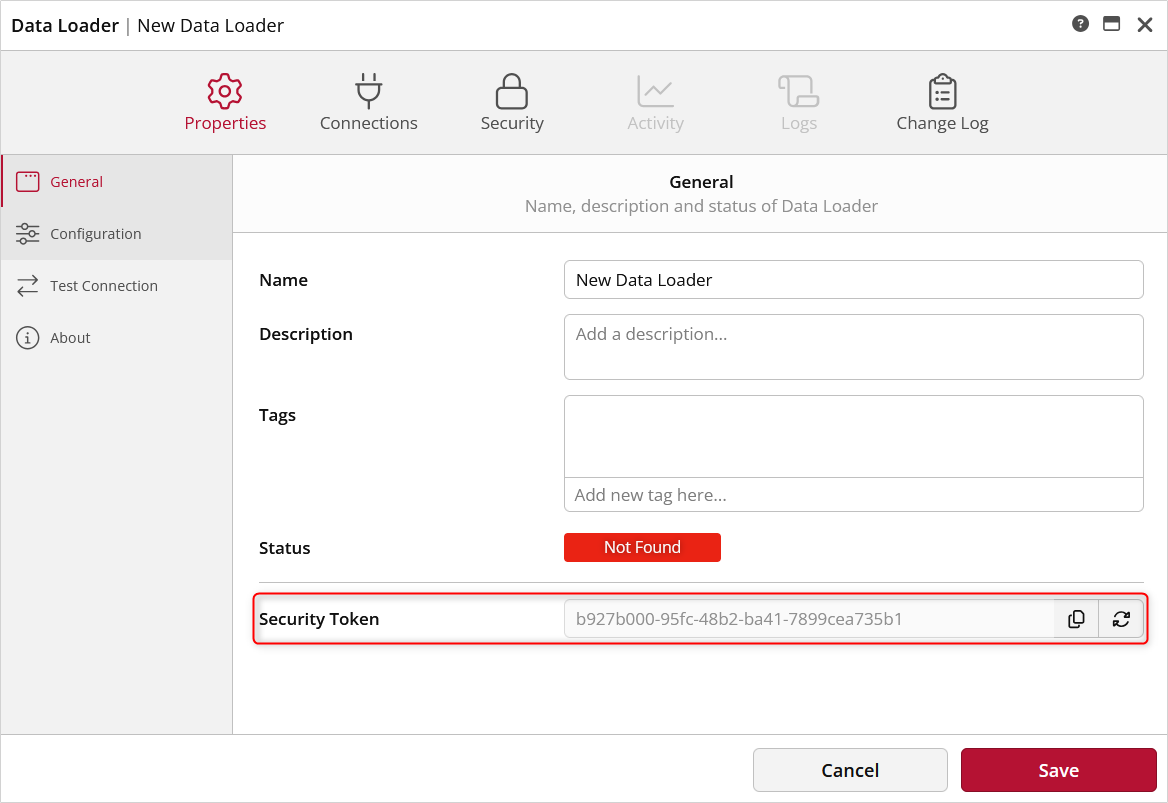This screenshot has height=803, width=1168.
Task: Click the Logs scroll icon
Action: [799, 92]
